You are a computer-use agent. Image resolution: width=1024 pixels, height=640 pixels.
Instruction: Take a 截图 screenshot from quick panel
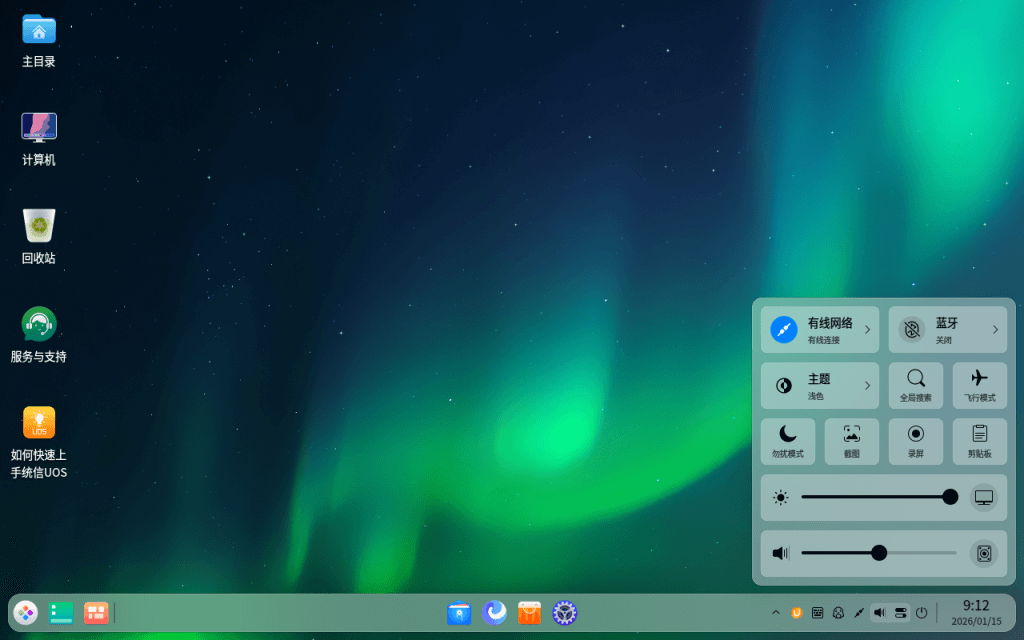point(852,441)
